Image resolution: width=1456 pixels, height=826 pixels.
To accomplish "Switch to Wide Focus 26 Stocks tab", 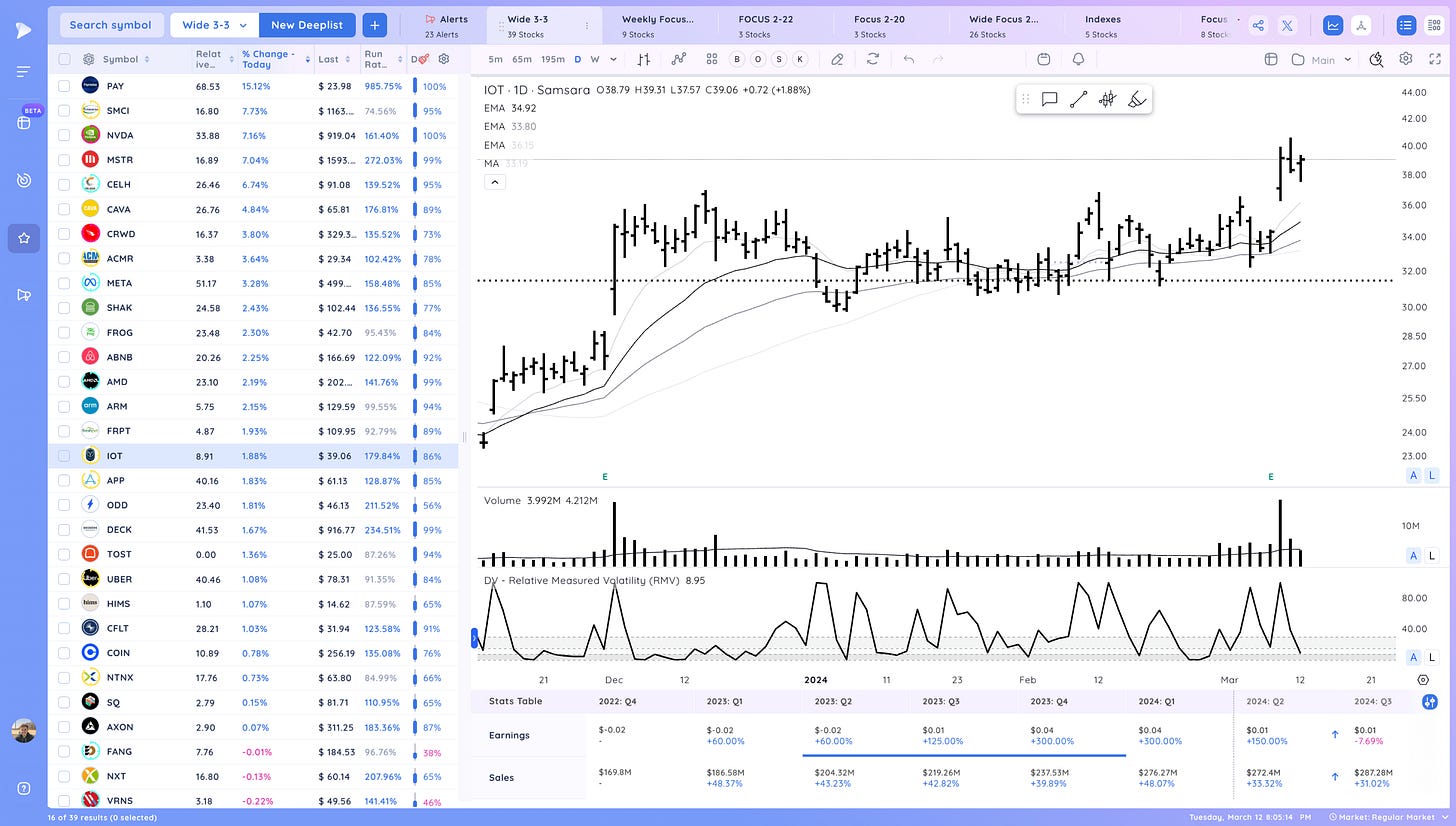I will (1003, 26).
